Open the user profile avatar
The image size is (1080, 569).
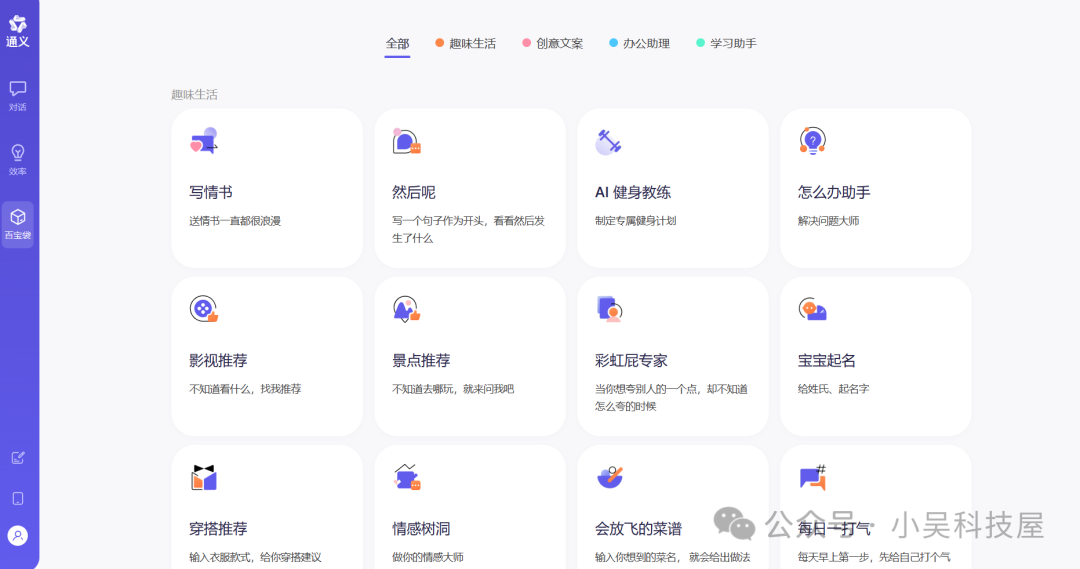coord(18,535)
